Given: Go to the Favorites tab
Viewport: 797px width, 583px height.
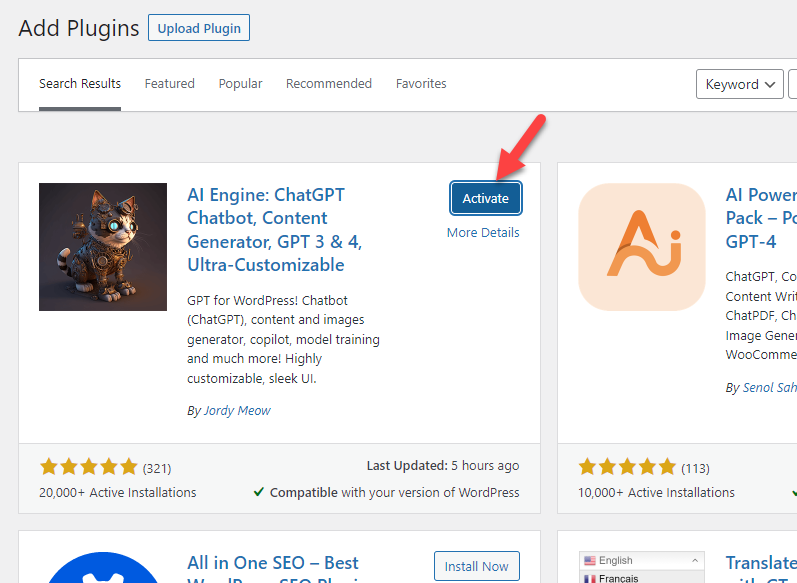Looking at the screenshot, I should pos(421,83).
